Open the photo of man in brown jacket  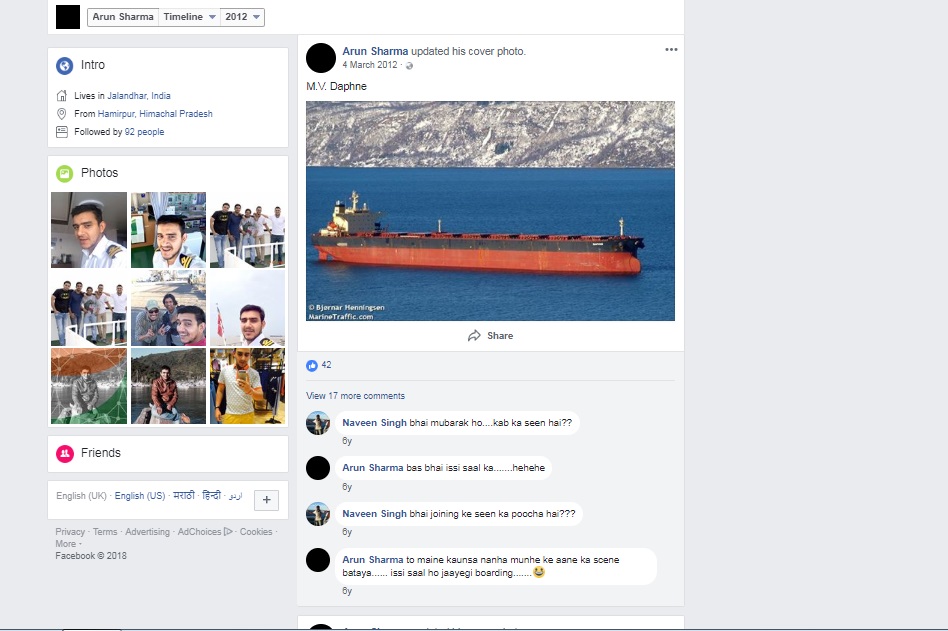tap(168, 386)
